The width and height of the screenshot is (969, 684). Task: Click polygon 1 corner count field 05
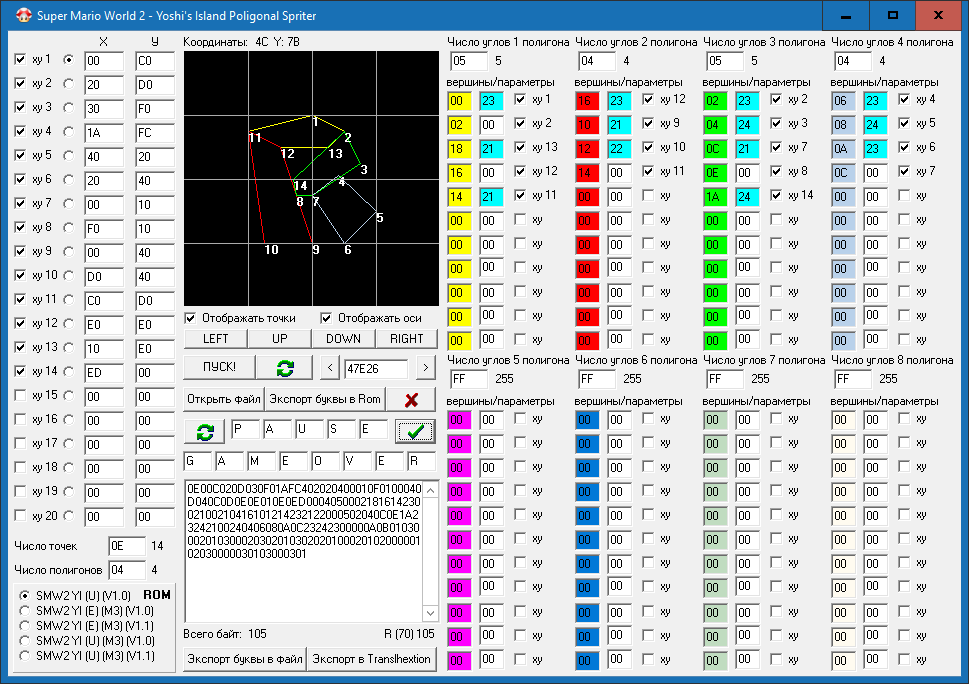pos(469,61)
